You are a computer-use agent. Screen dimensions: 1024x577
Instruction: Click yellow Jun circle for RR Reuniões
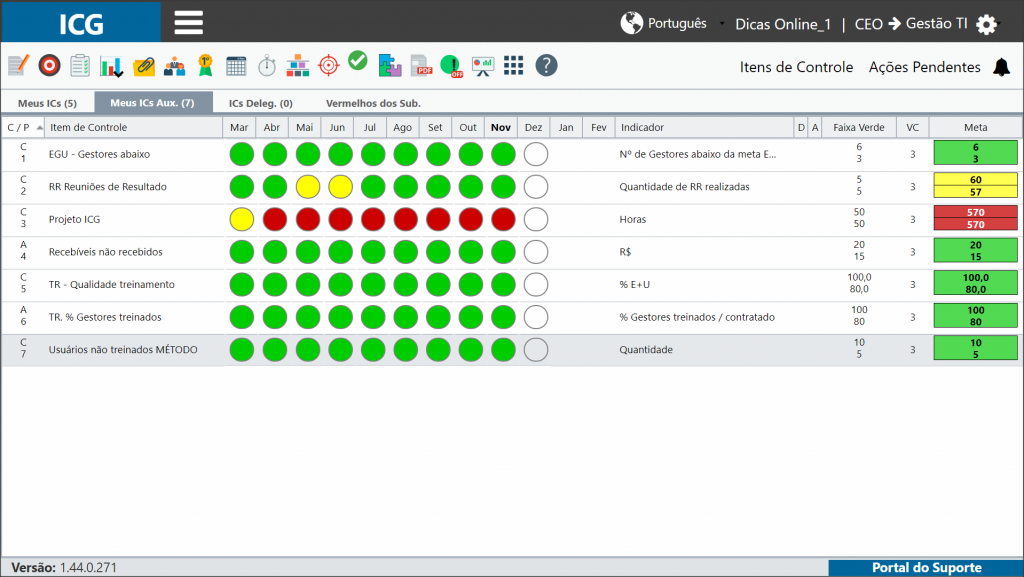pyautogui.click(x=340, y=187)
